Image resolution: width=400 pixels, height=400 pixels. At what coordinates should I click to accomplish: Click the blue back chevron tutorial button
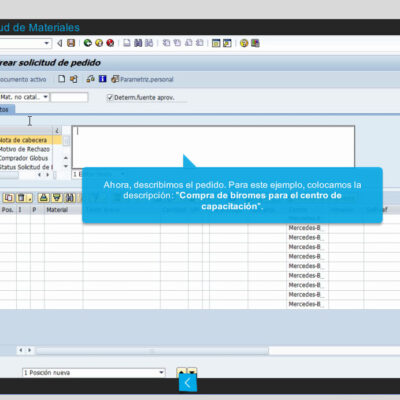188,383
